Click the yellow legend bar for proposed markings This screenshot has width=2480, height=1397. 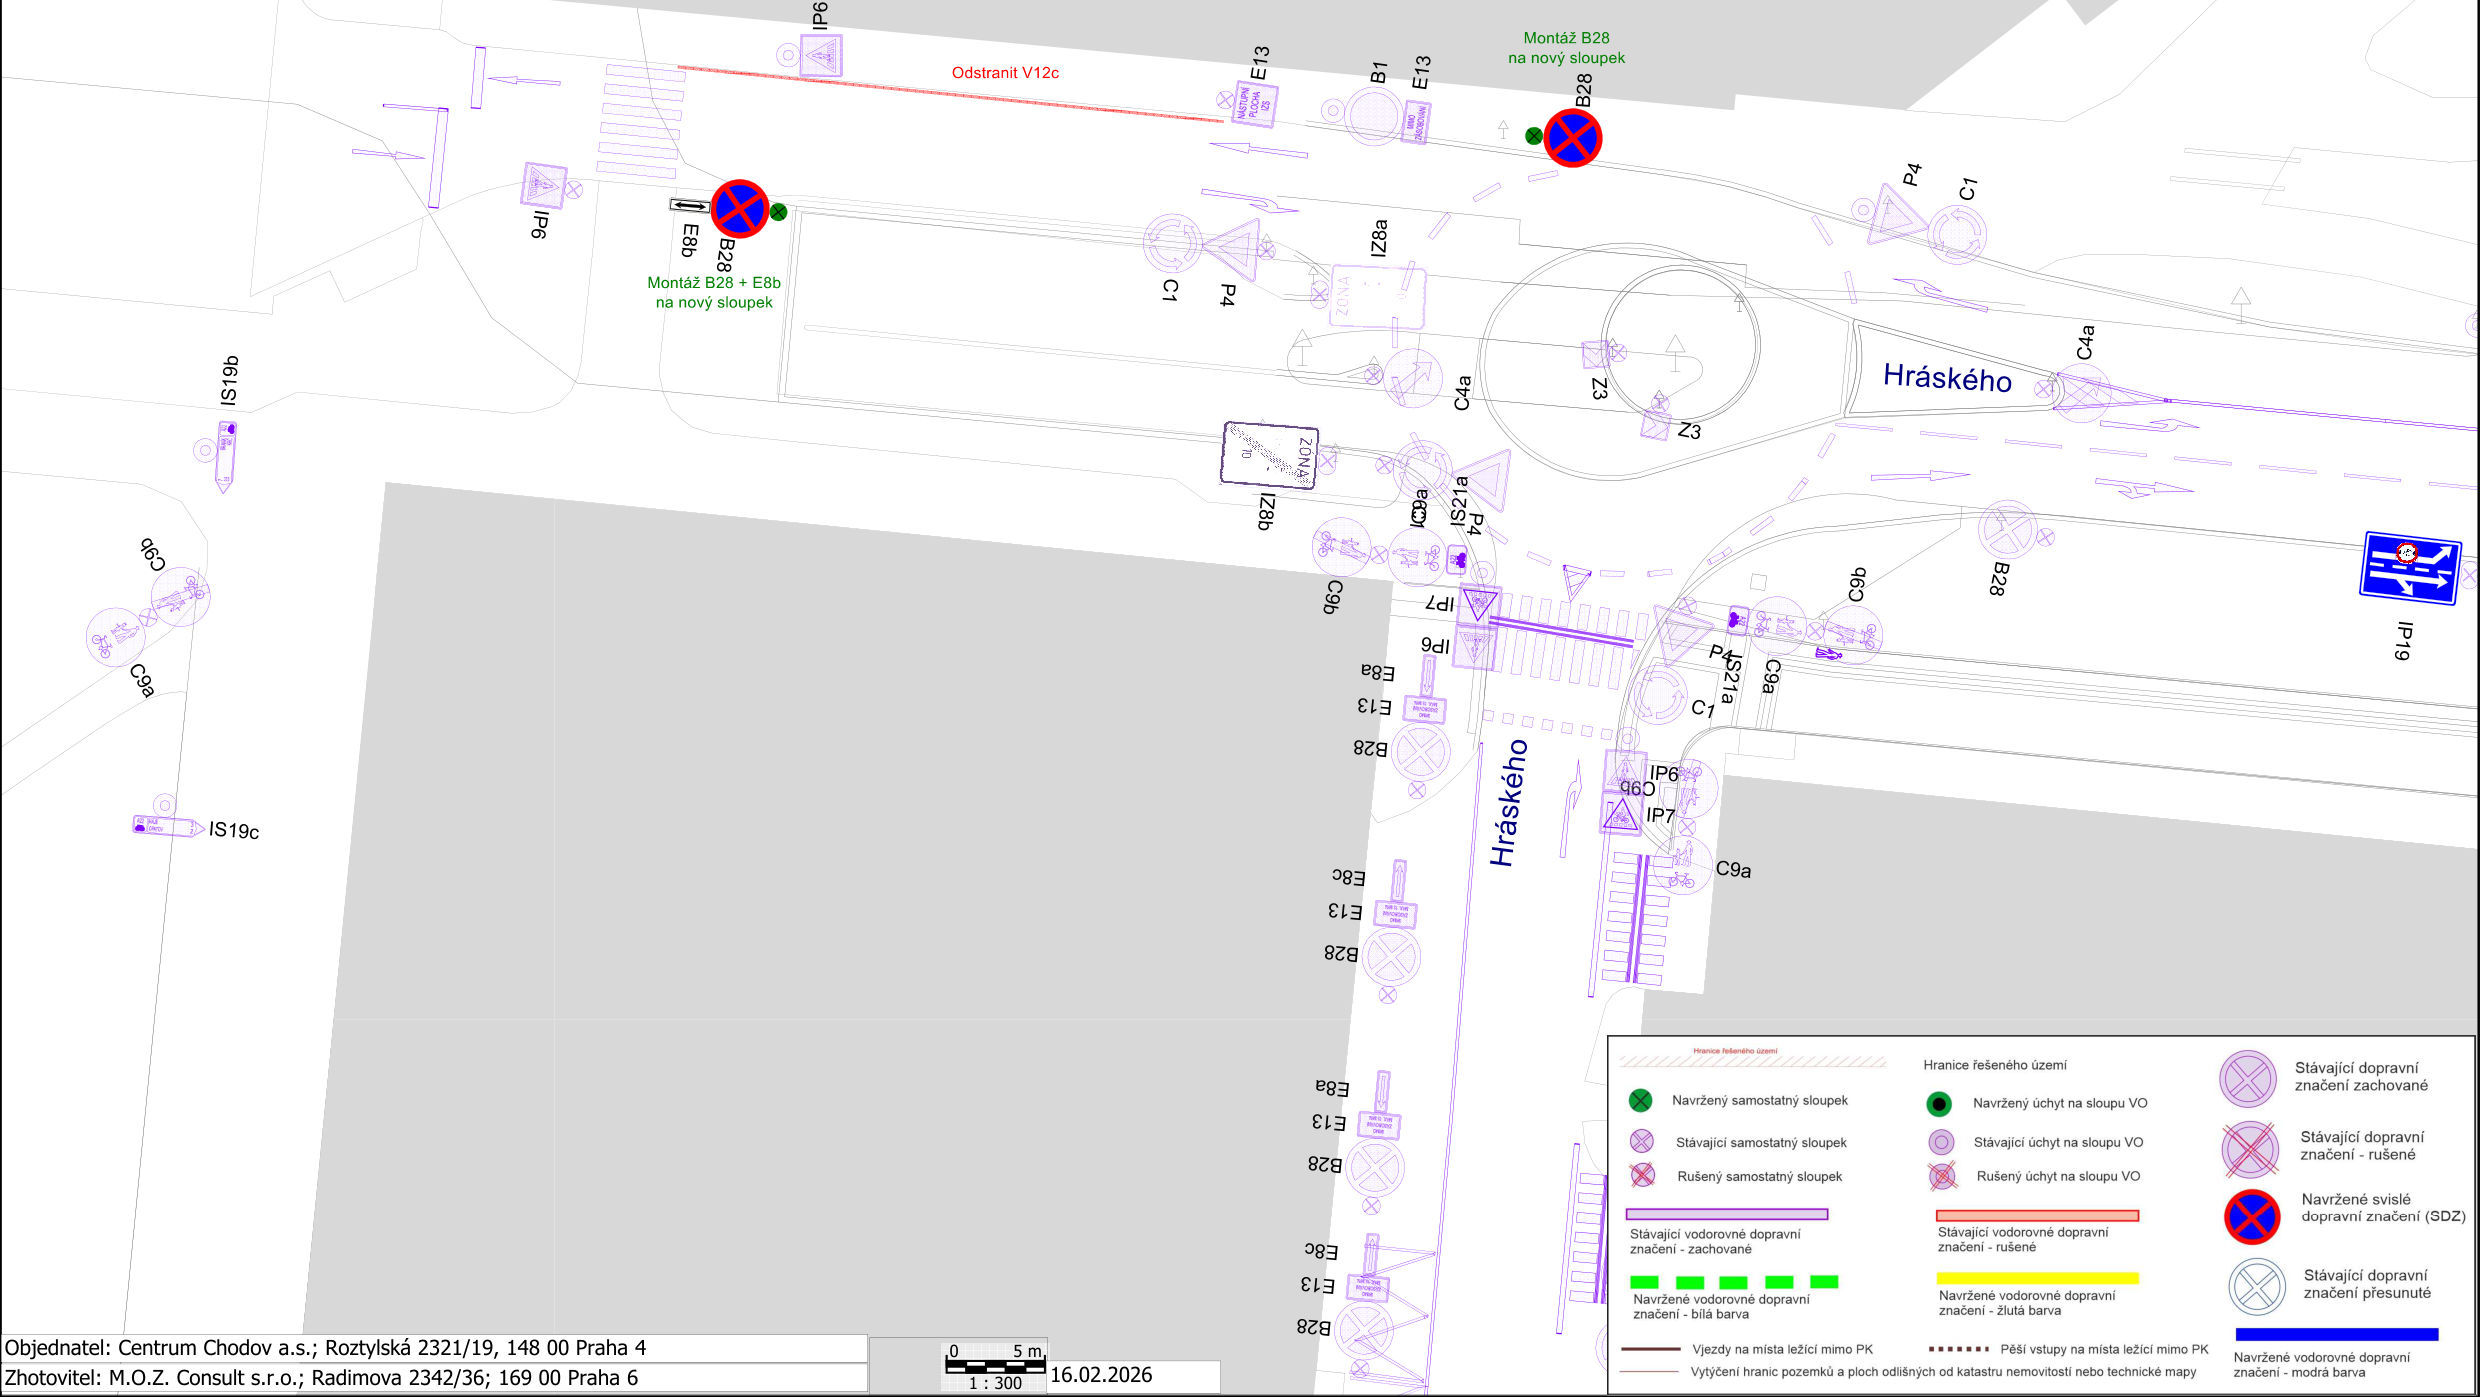(x=2037, y=1278)
